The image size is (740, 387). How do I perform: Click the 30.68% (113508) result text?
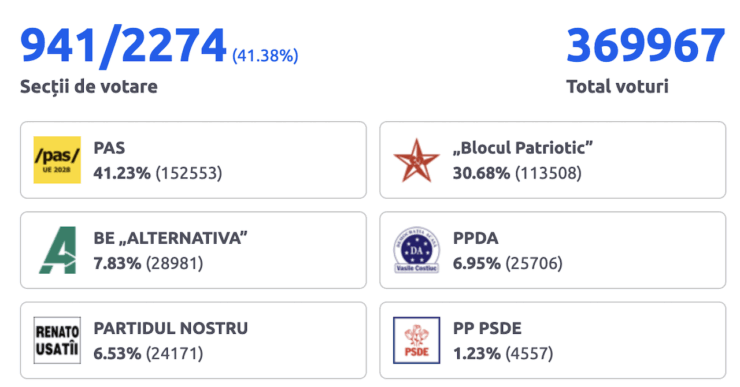coord(517,173)
